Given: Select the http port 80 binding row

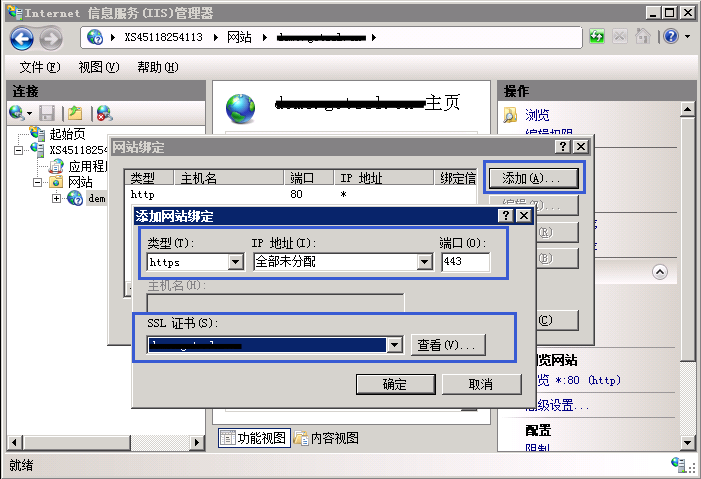Looking at the screenshot, I should [300, 195].
